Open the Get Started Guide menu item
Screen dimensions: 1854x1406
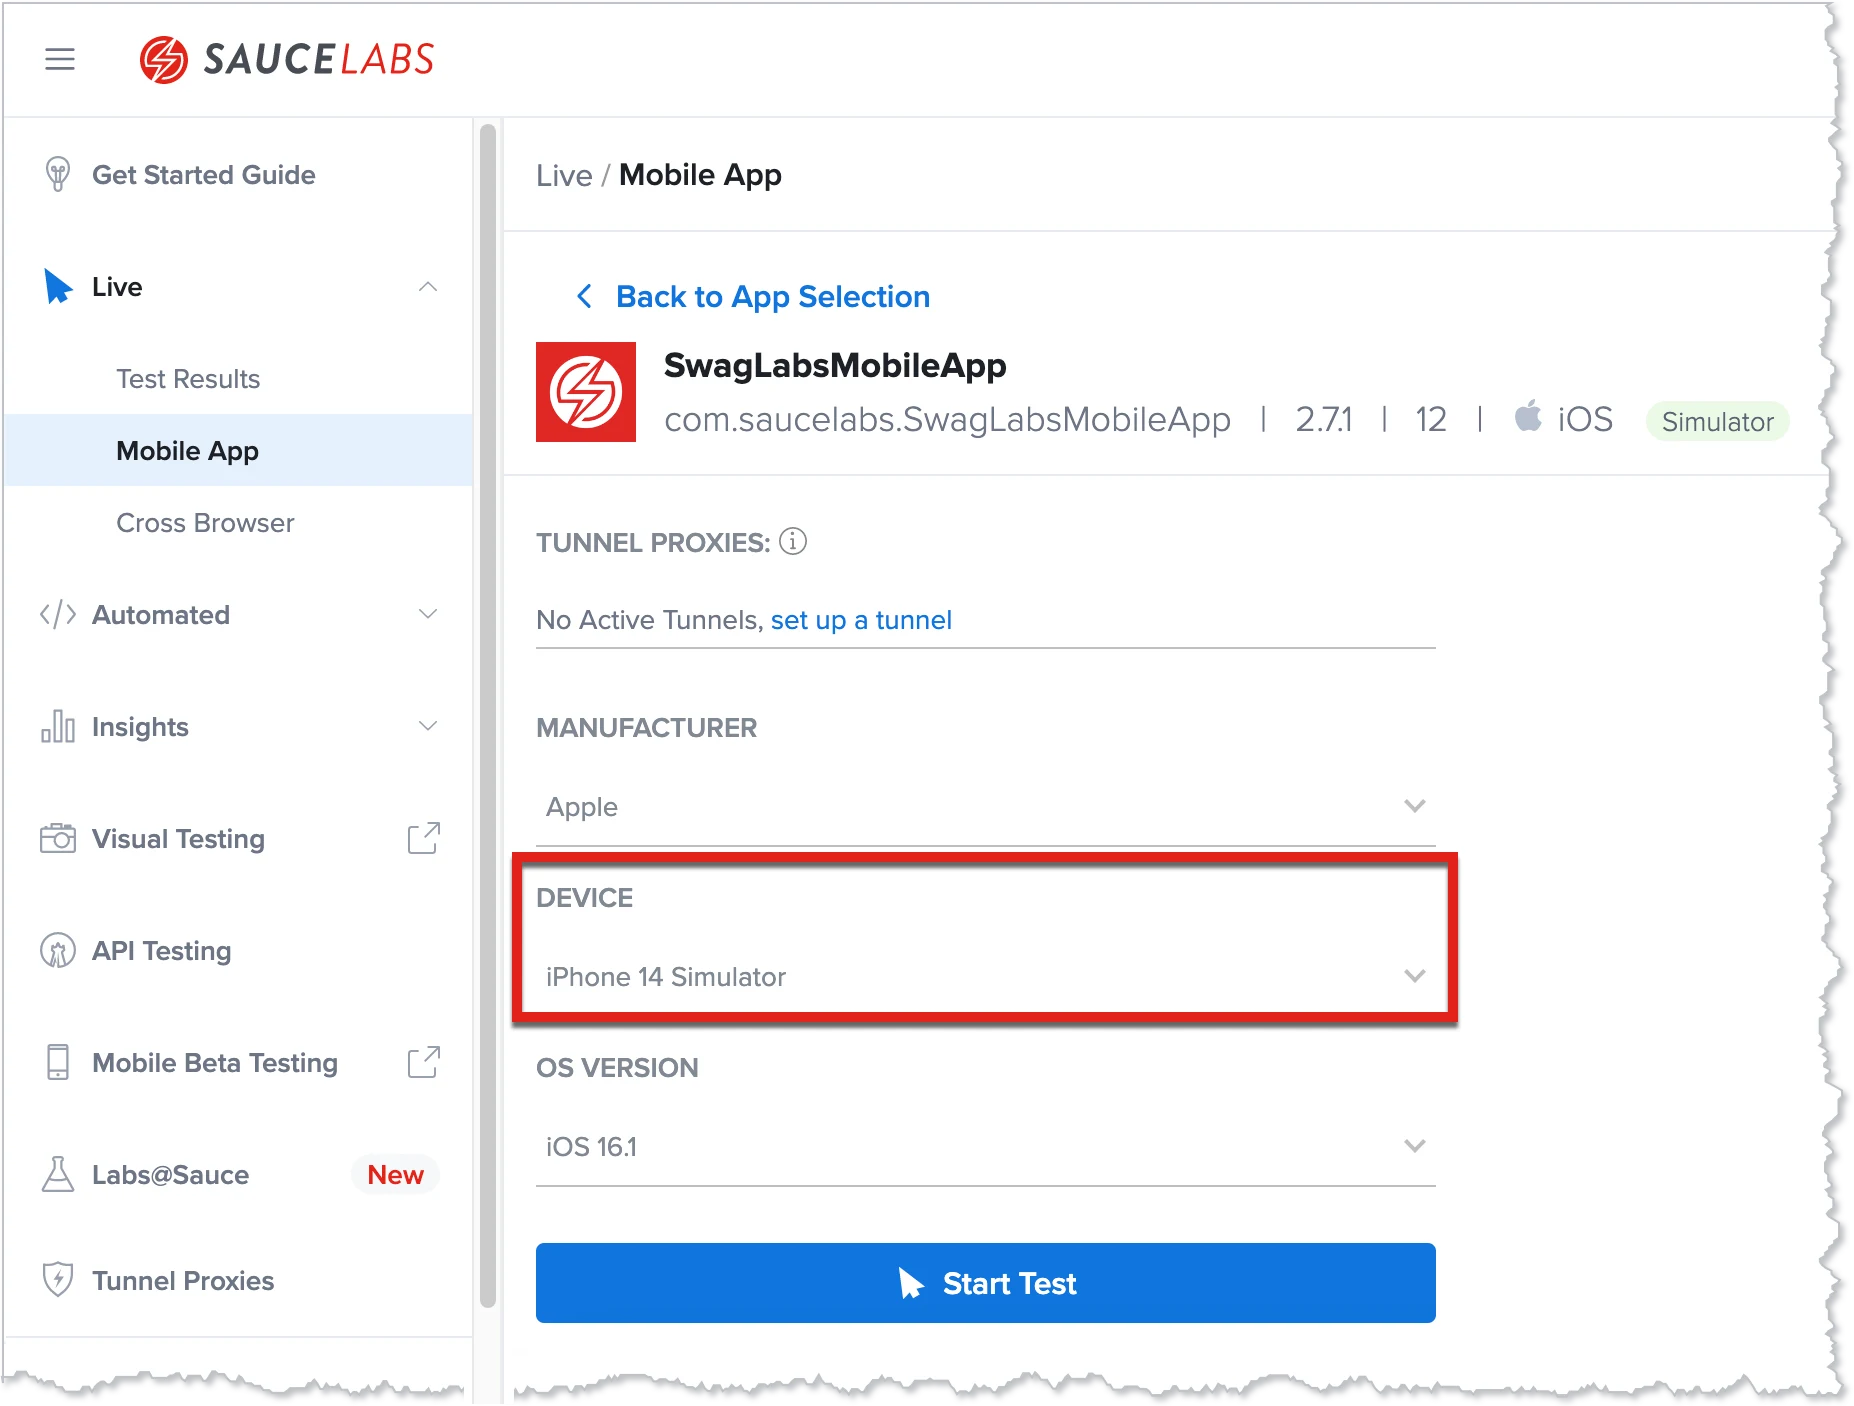tap(204, 175)
